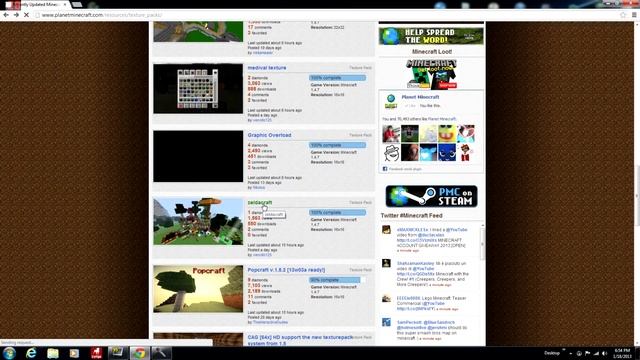Open File Explorer from the taskbar

[53, 353]
